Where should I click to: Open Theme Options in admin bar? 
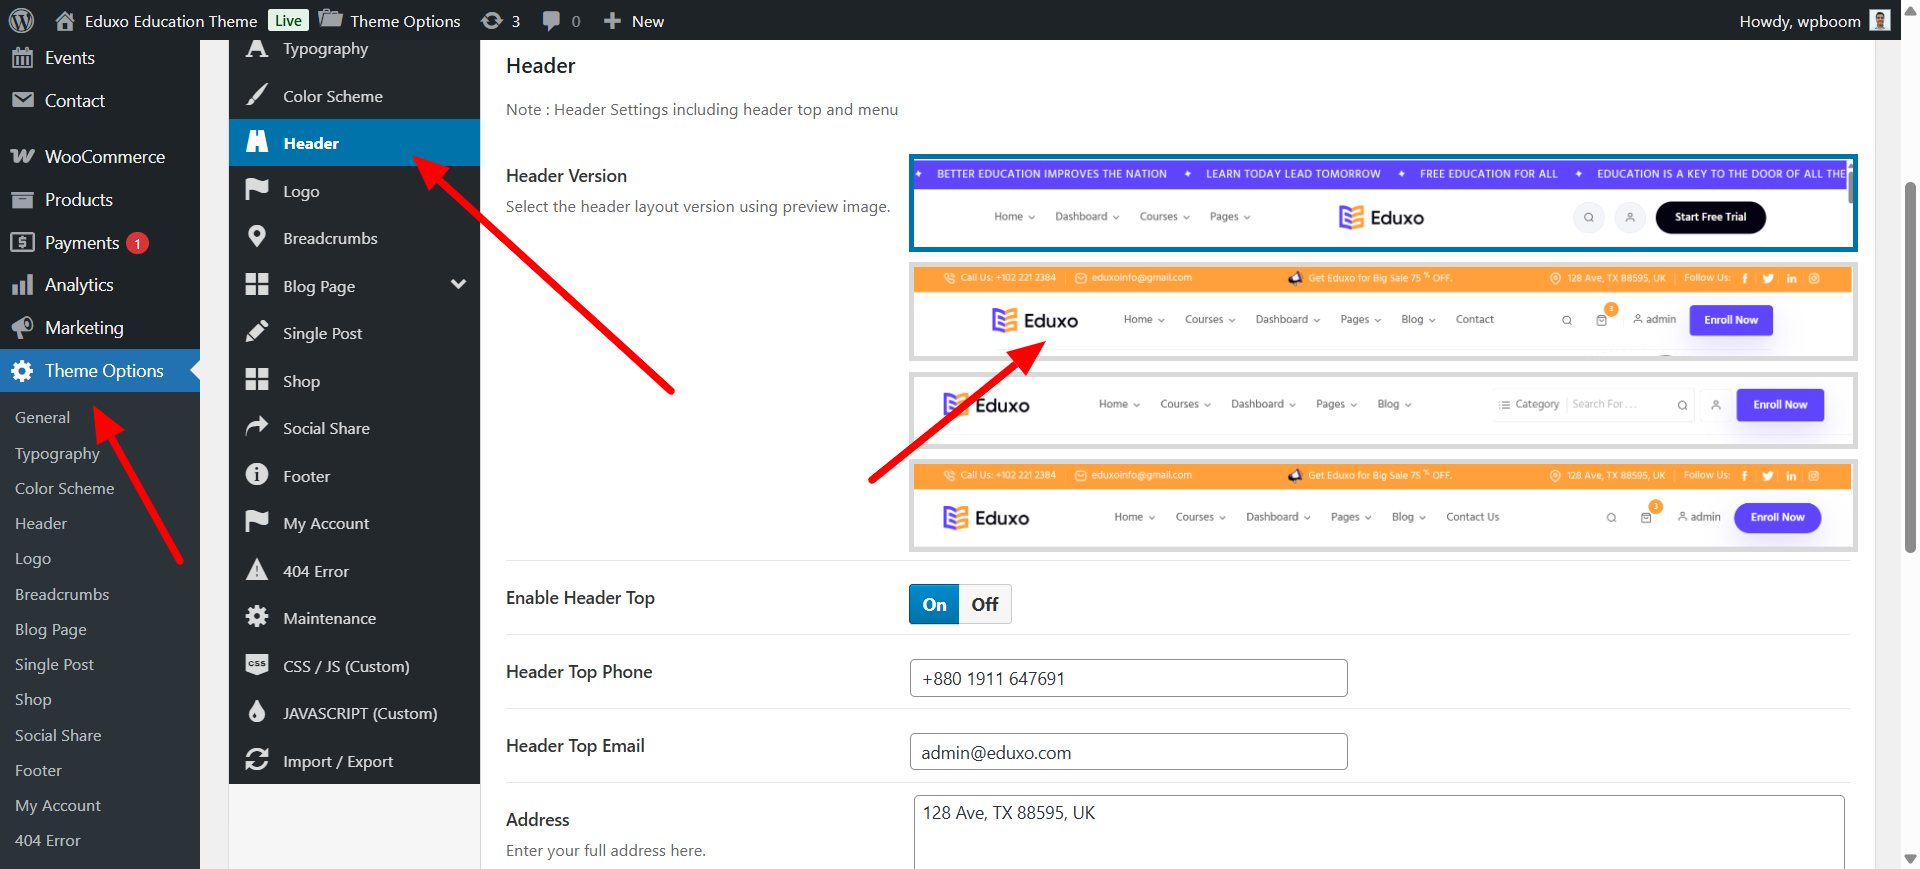[x=389, y=20]
